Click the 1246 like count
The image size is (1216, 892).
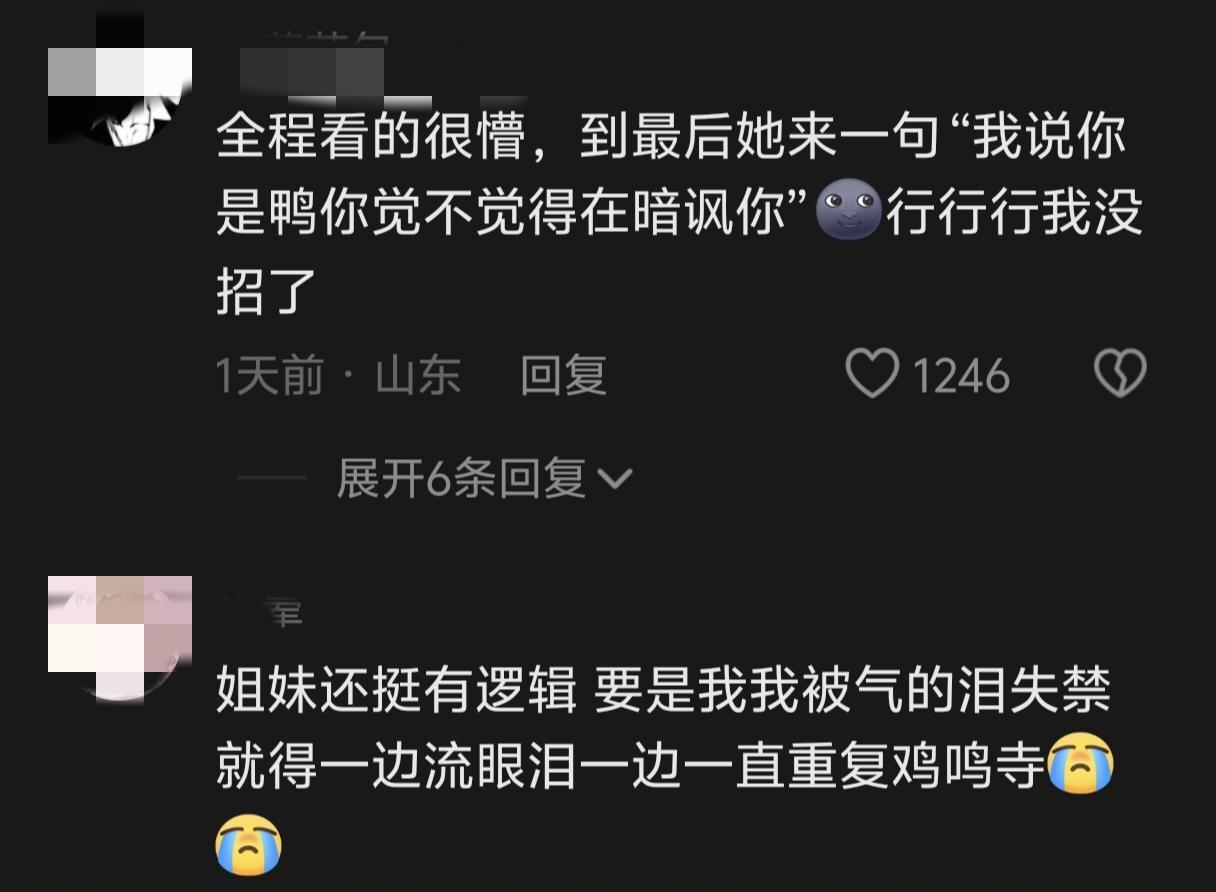point(961,377)
